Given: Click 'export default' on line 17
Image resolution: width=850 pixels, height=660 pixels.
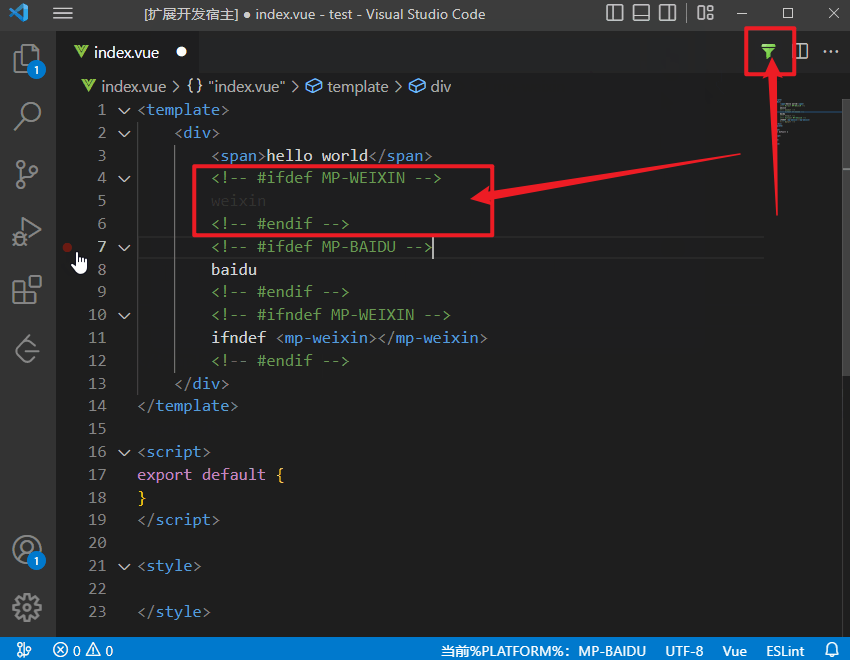Looking at the screenshot, I should point(202,475).
